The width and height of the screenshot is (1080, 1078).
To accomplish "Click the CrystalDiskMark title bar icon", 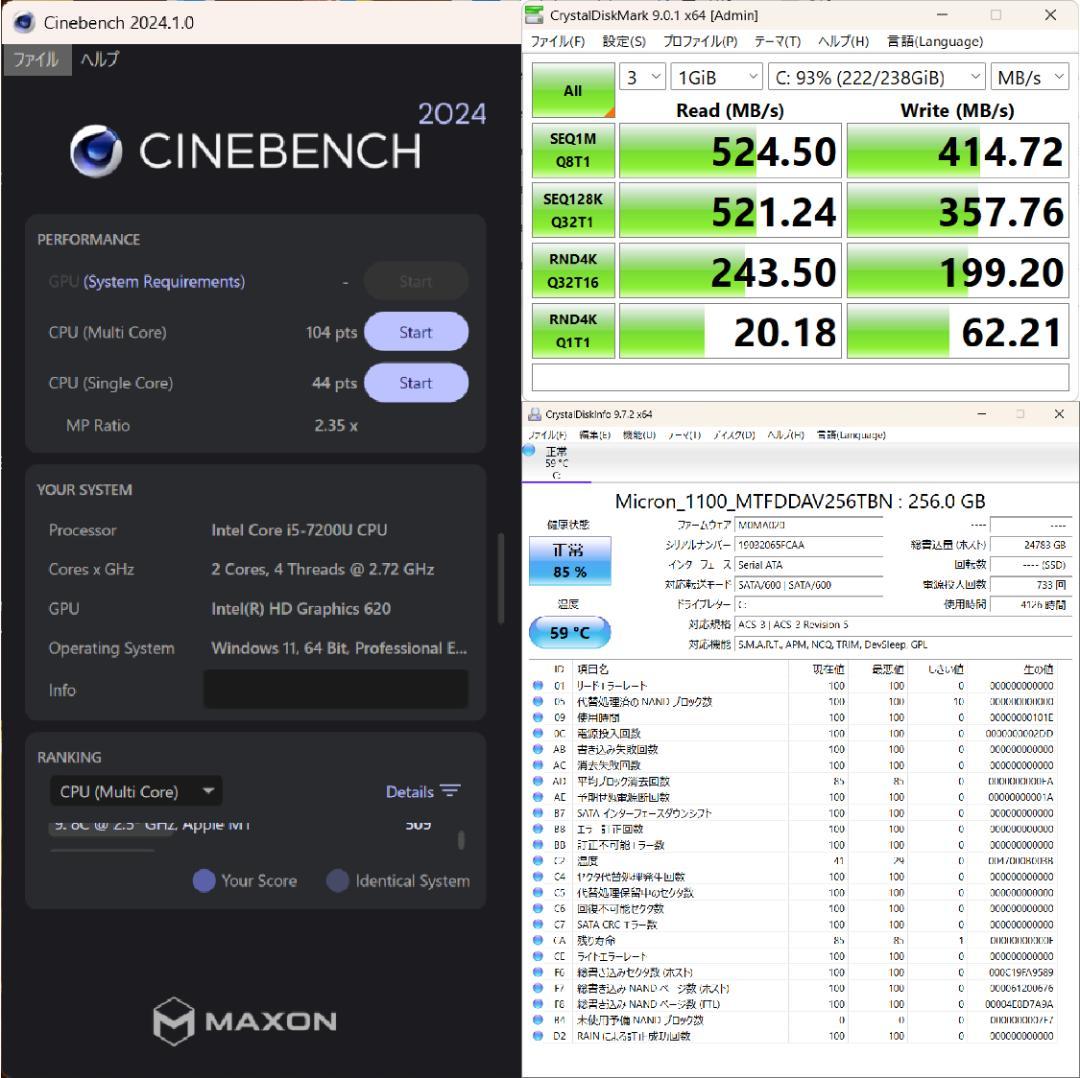I will click(536, 15).
